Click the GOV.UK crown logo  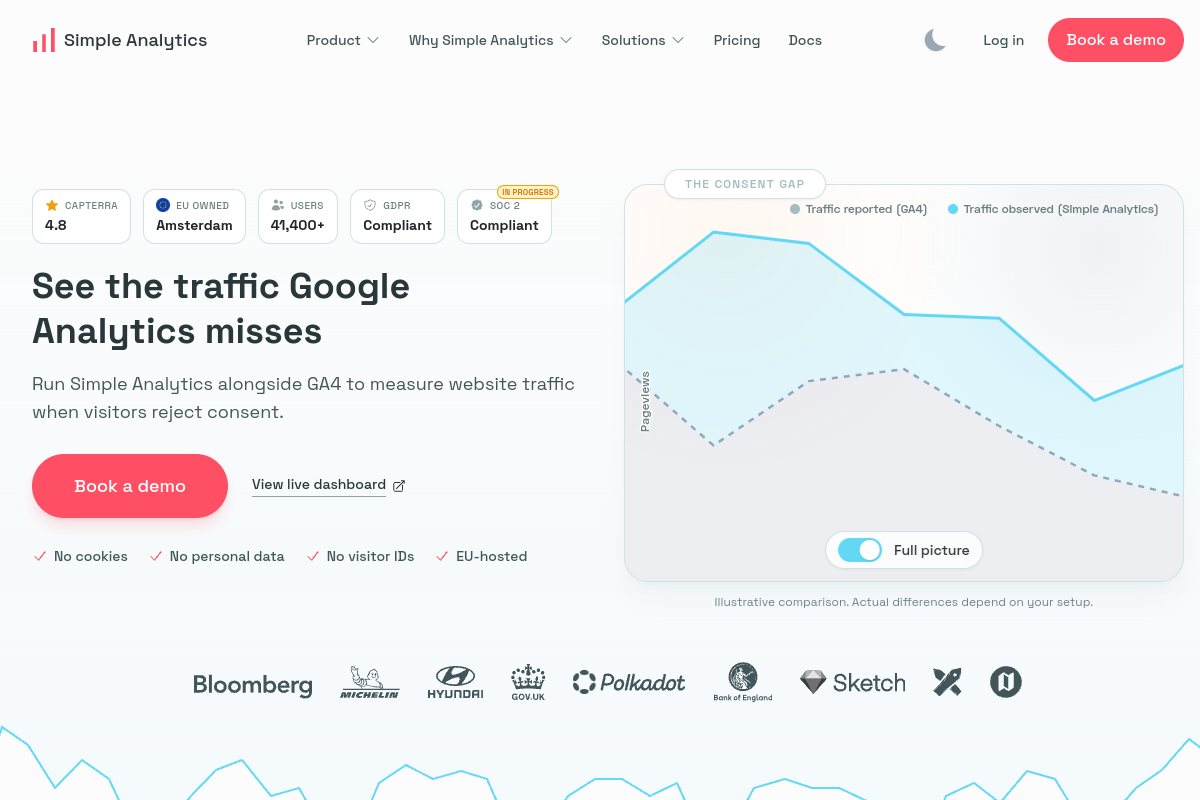tap(527, 682)
